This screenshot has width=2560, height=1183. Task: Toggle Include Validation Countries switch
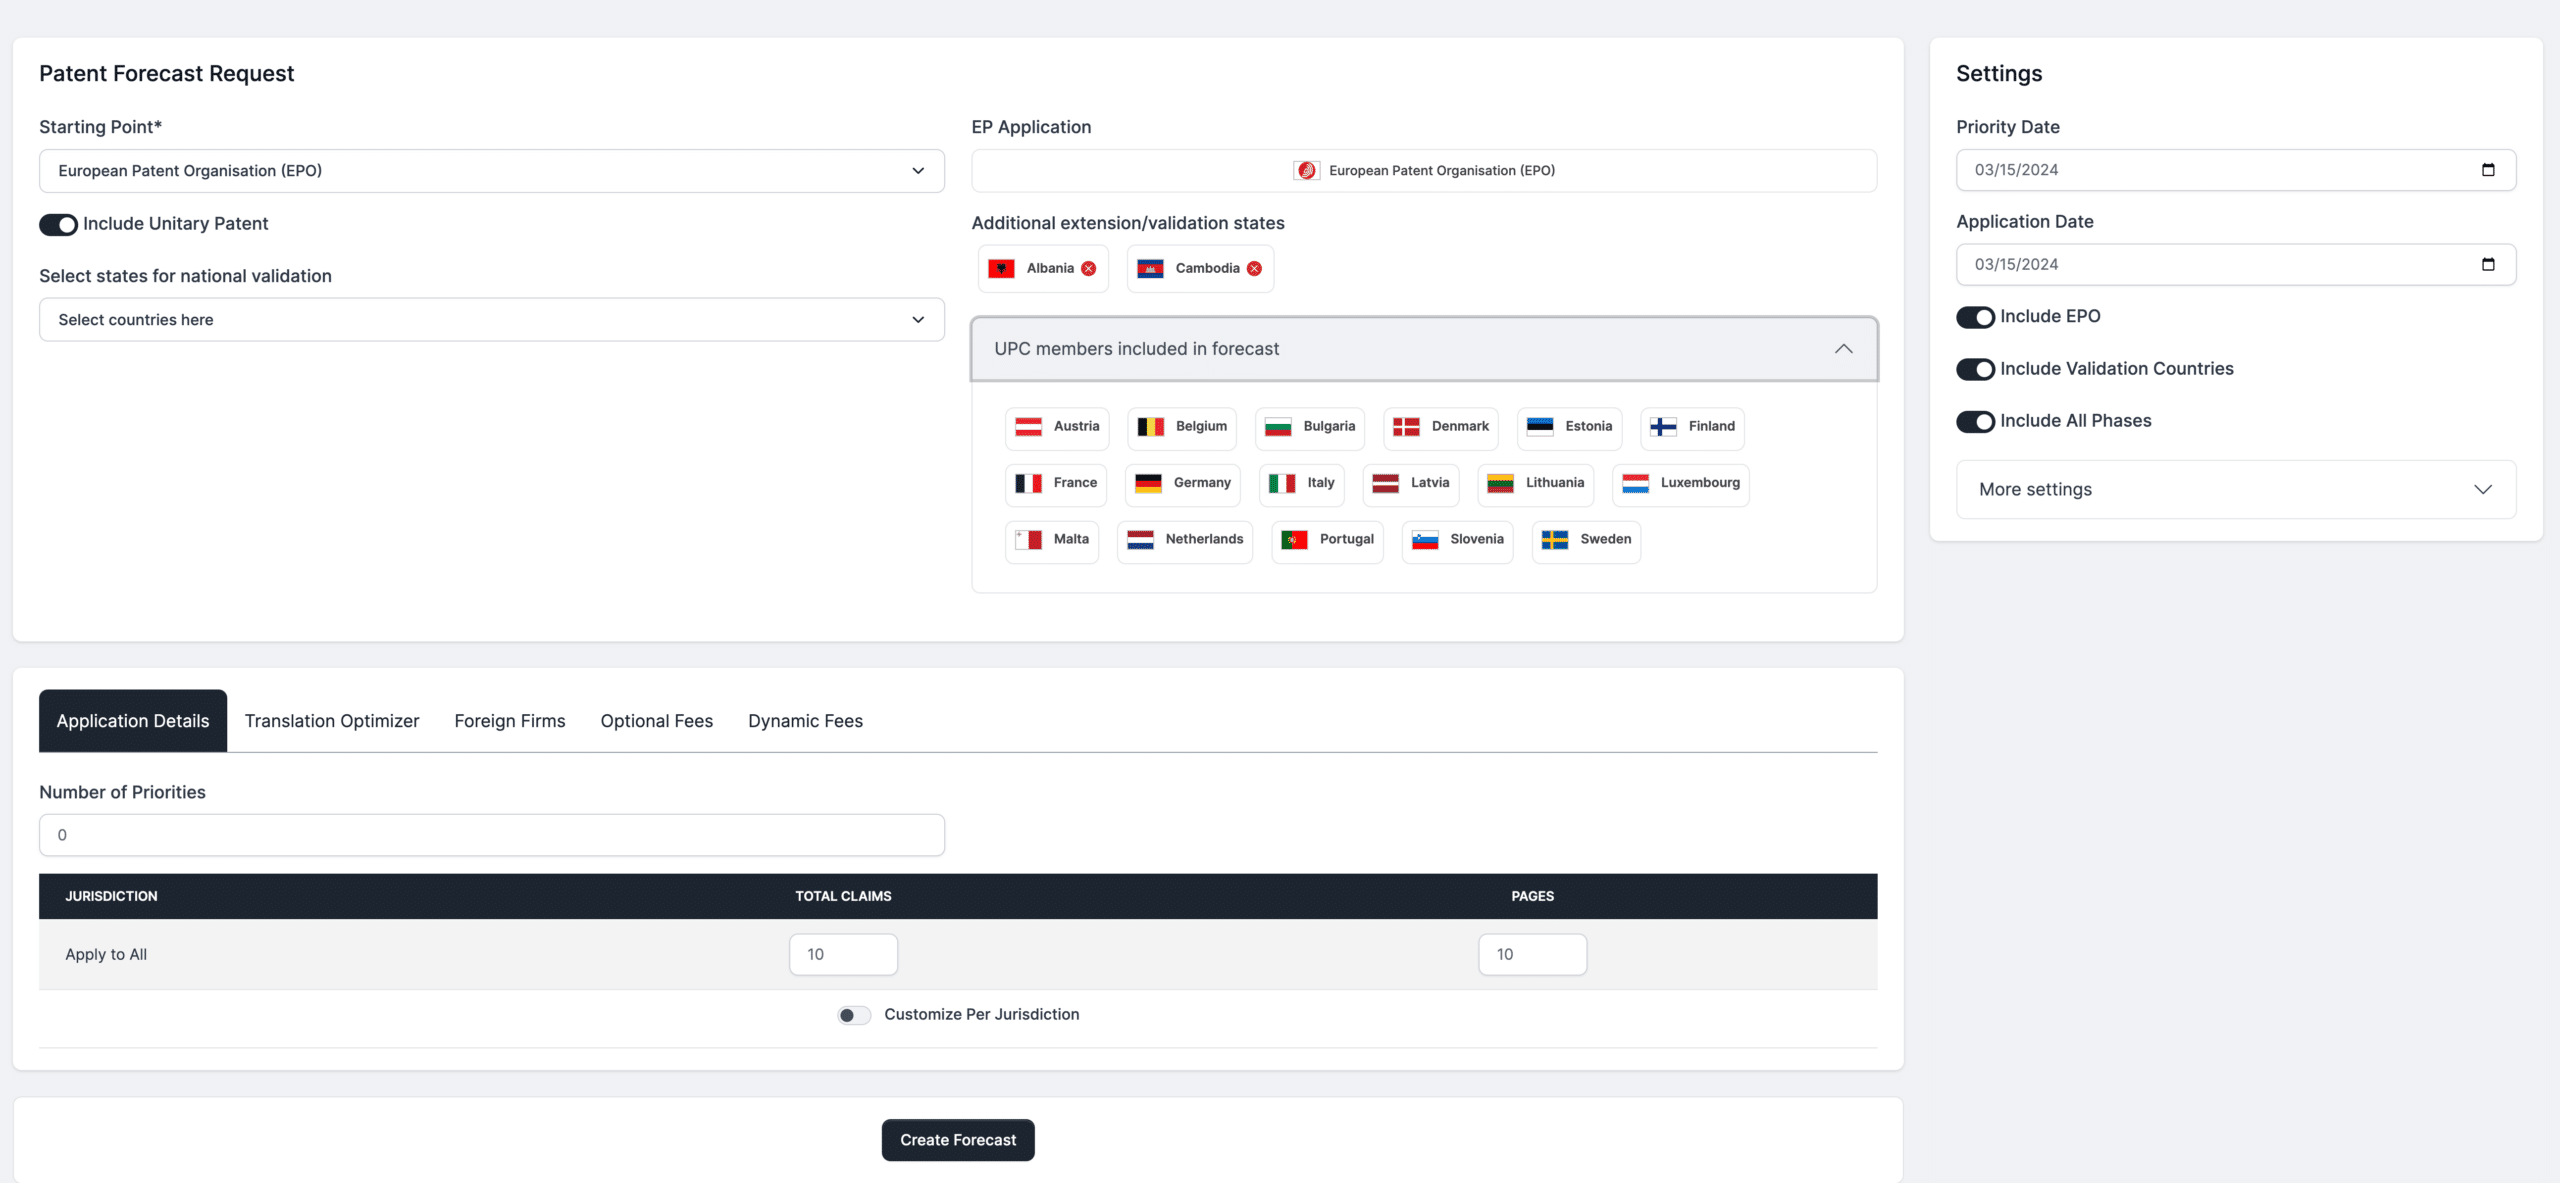1975,370
